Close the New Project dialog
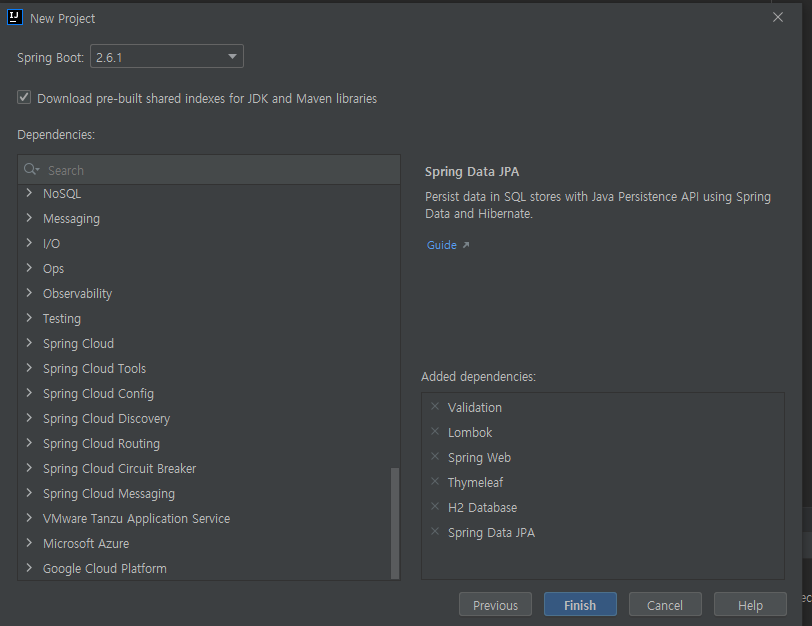 point(778,18)
